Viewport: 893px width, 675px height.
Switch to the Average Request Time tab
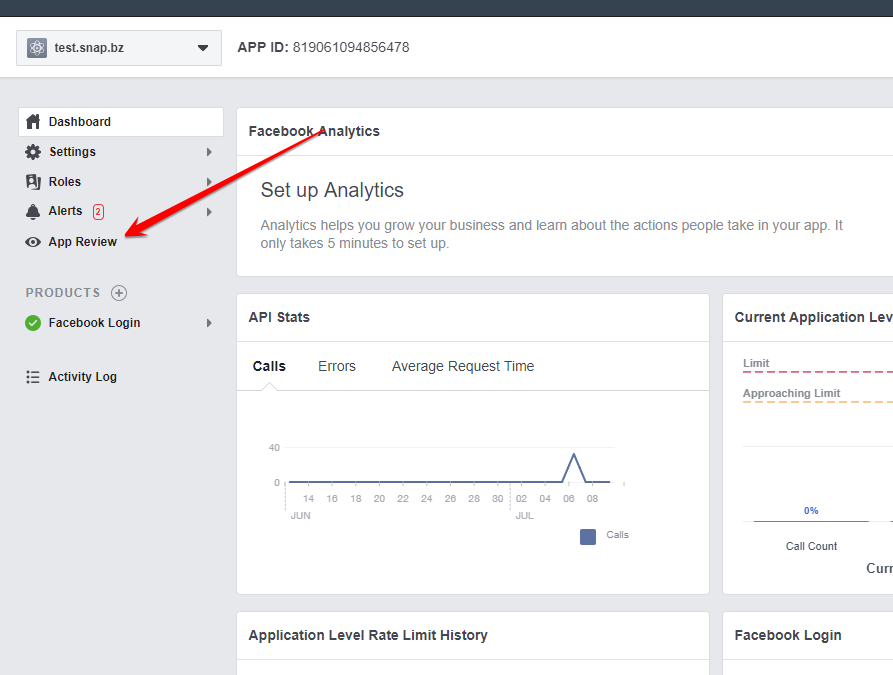(x=462, y=366)
